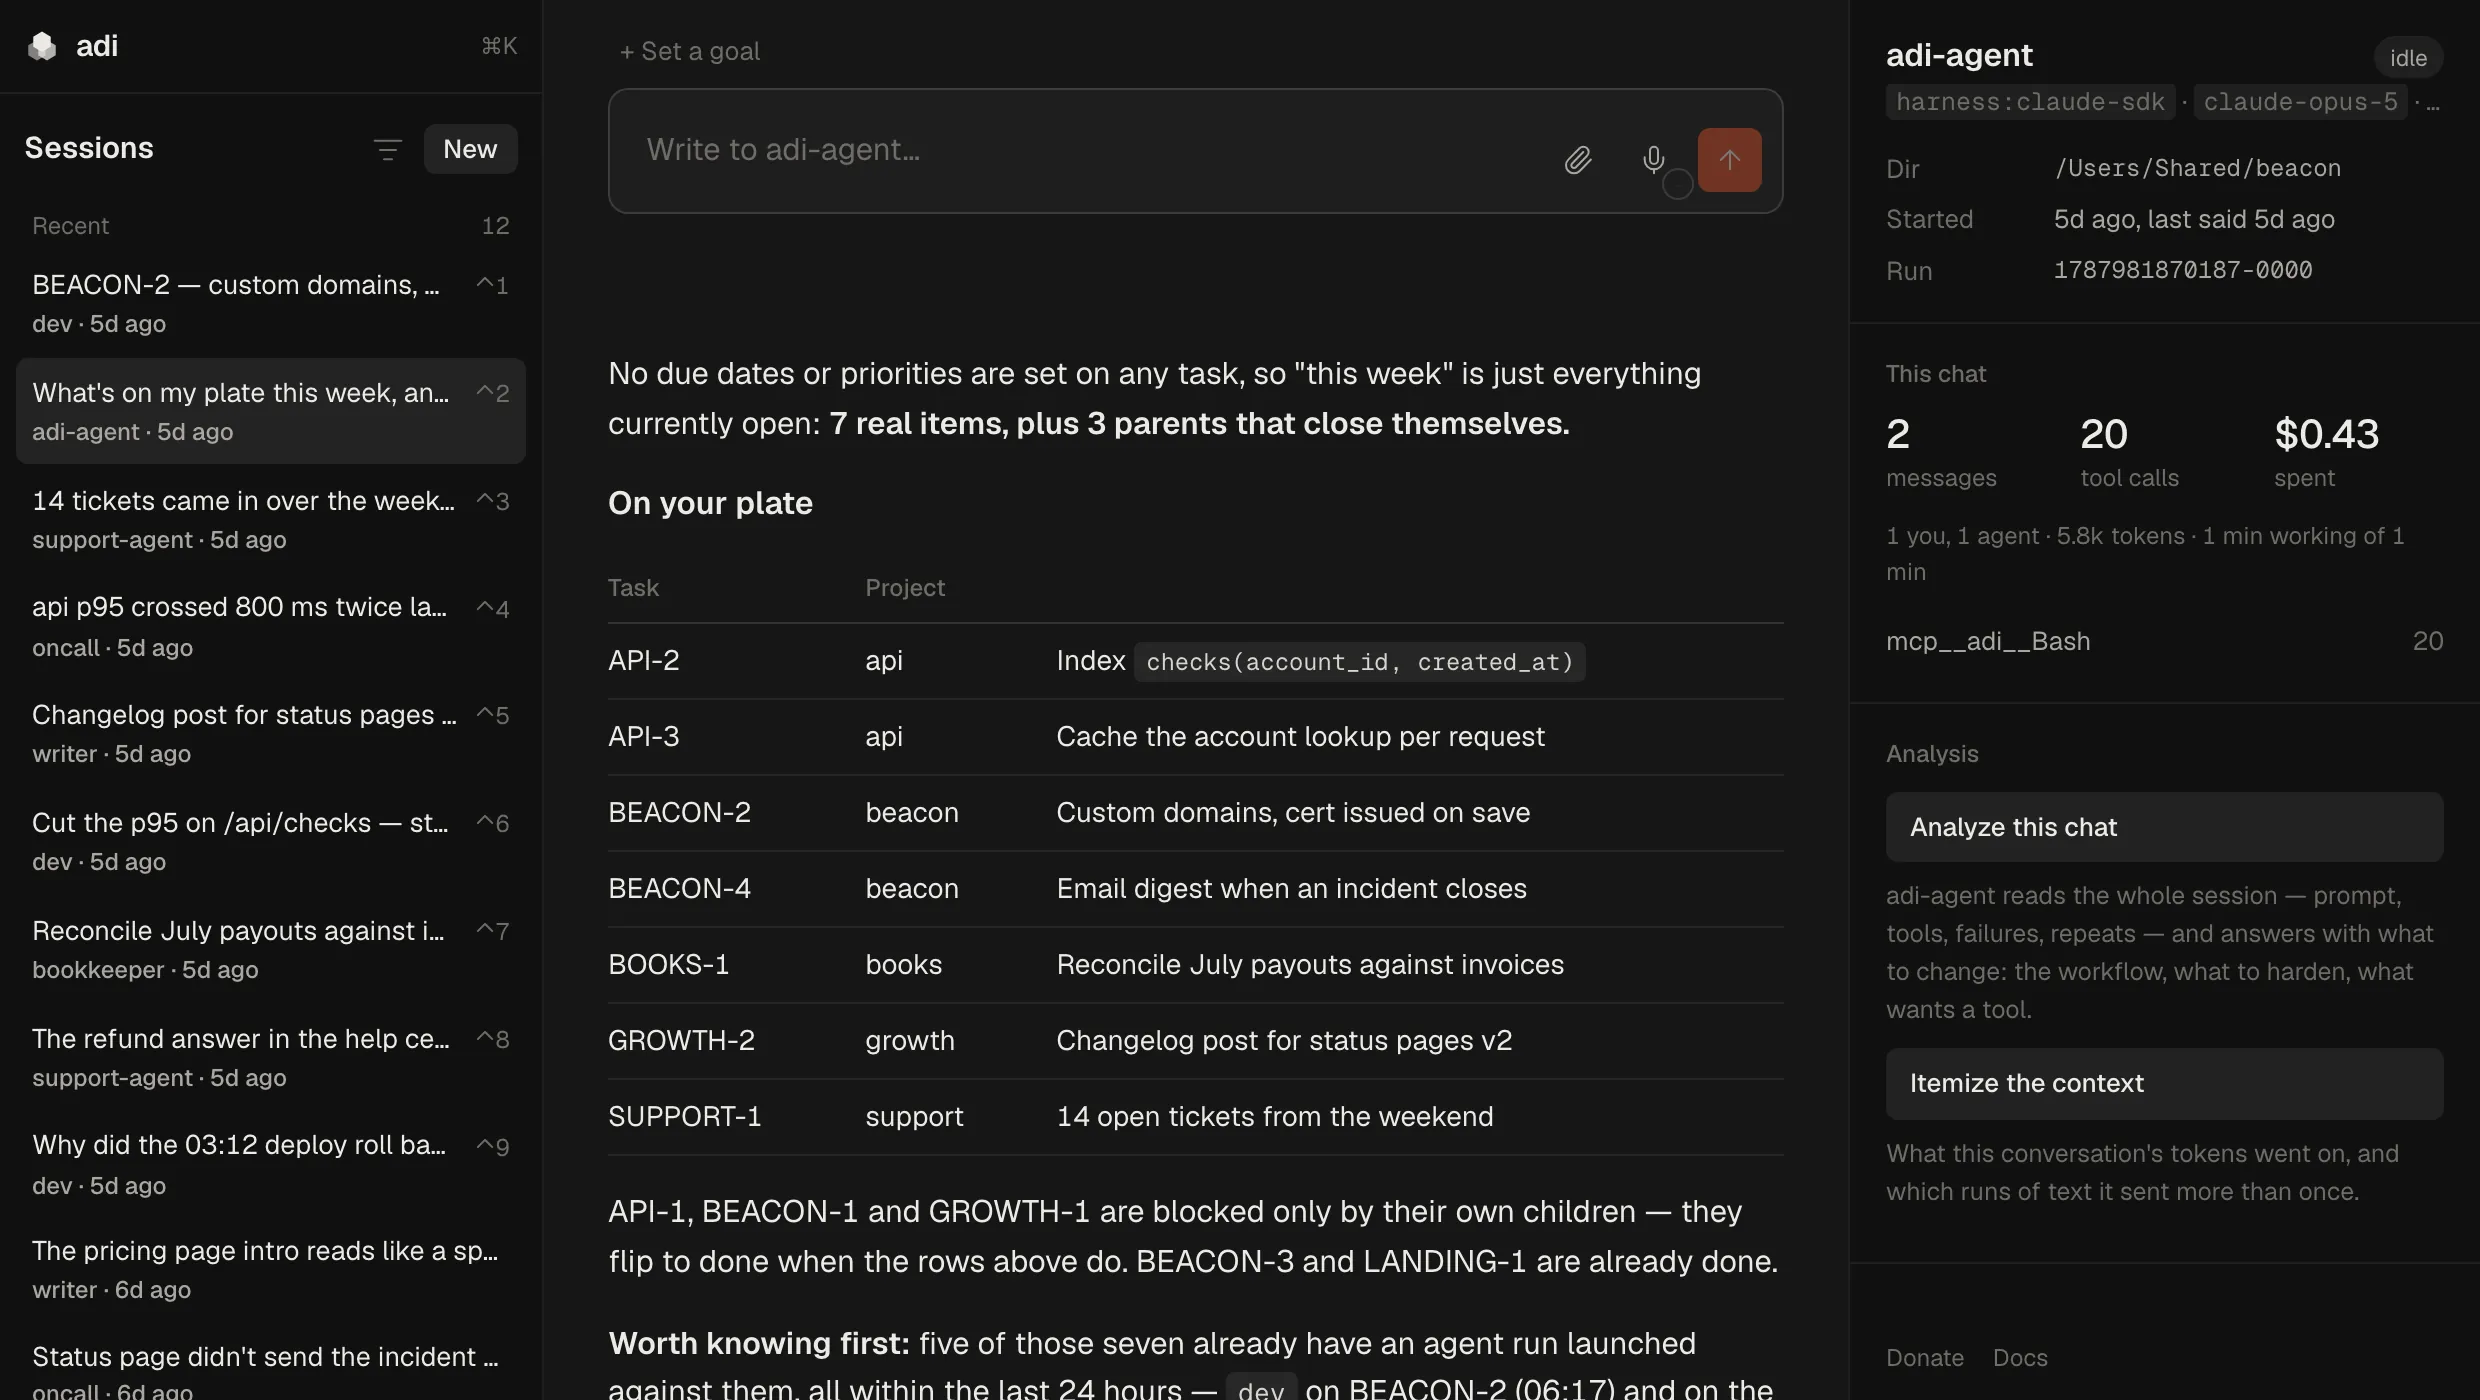This screenshot has height=1400, width=2480.
Task: Click the Run id 1787981870187-0000
Action: 2183,270
